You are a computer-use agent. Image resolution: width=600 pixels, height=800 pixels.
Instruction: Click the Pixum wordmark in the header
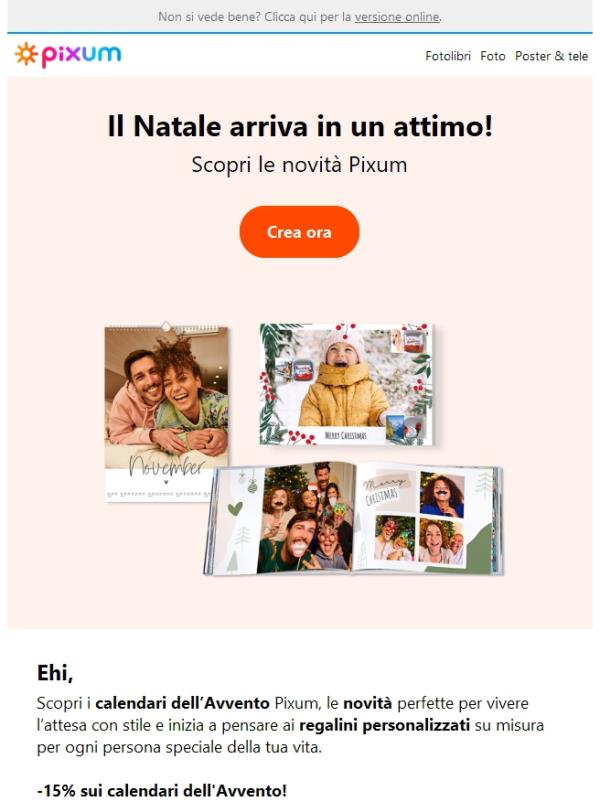[81, 56]
